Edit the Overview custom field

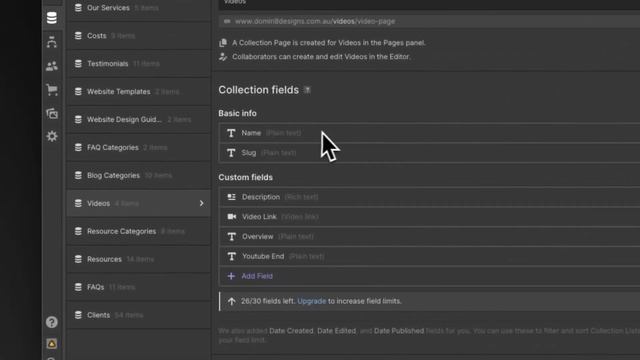click(x=429, y=237)
